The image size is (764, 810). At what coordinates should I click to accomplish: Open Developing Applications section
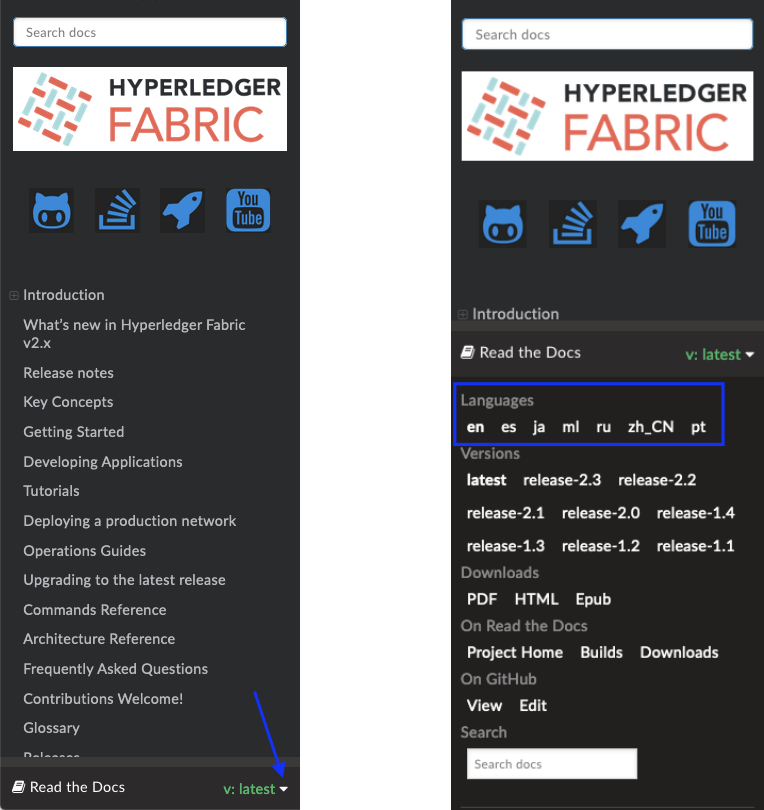coord(103,462)
